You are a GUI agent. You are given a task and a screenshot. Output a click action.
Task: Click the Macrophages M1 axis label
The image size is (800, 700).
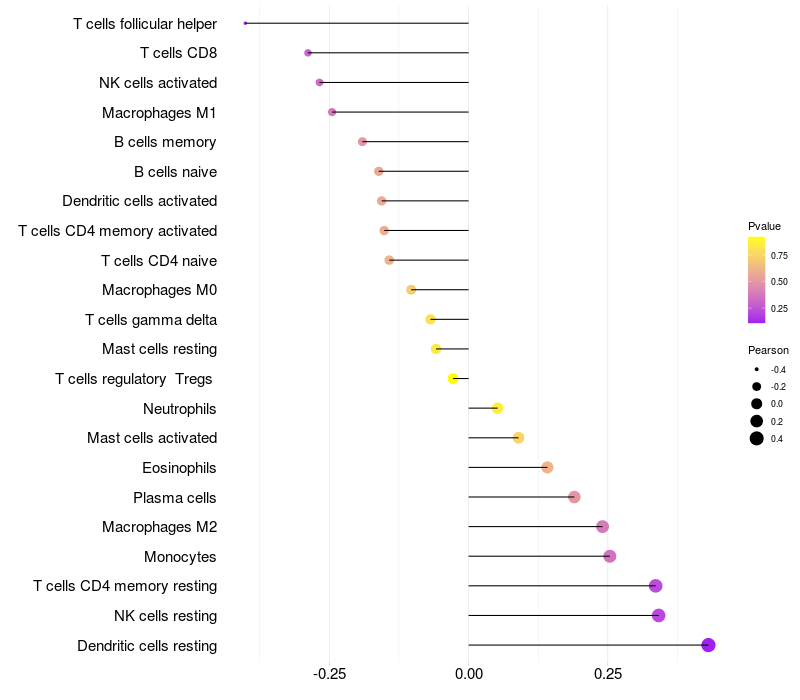(159, 113)
